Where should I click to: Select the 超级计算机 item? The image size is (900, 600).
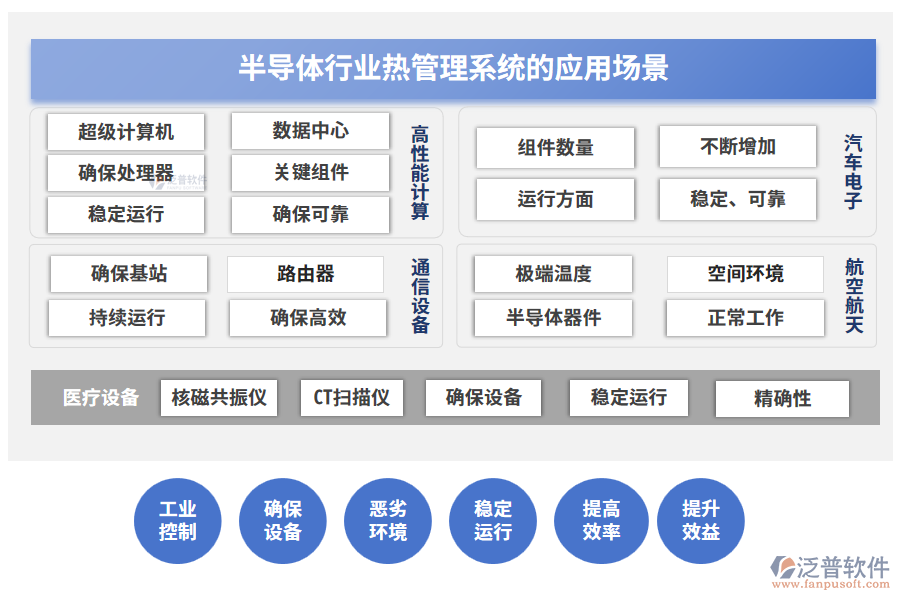click(x=126, y=131)
